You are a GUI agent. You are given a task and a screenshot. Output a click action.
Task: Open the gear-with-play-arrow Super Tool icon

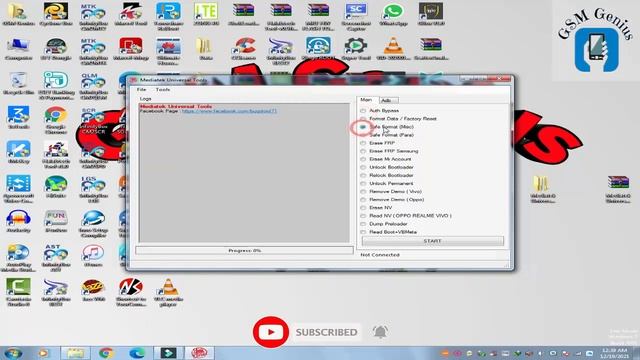coord(356,49)
